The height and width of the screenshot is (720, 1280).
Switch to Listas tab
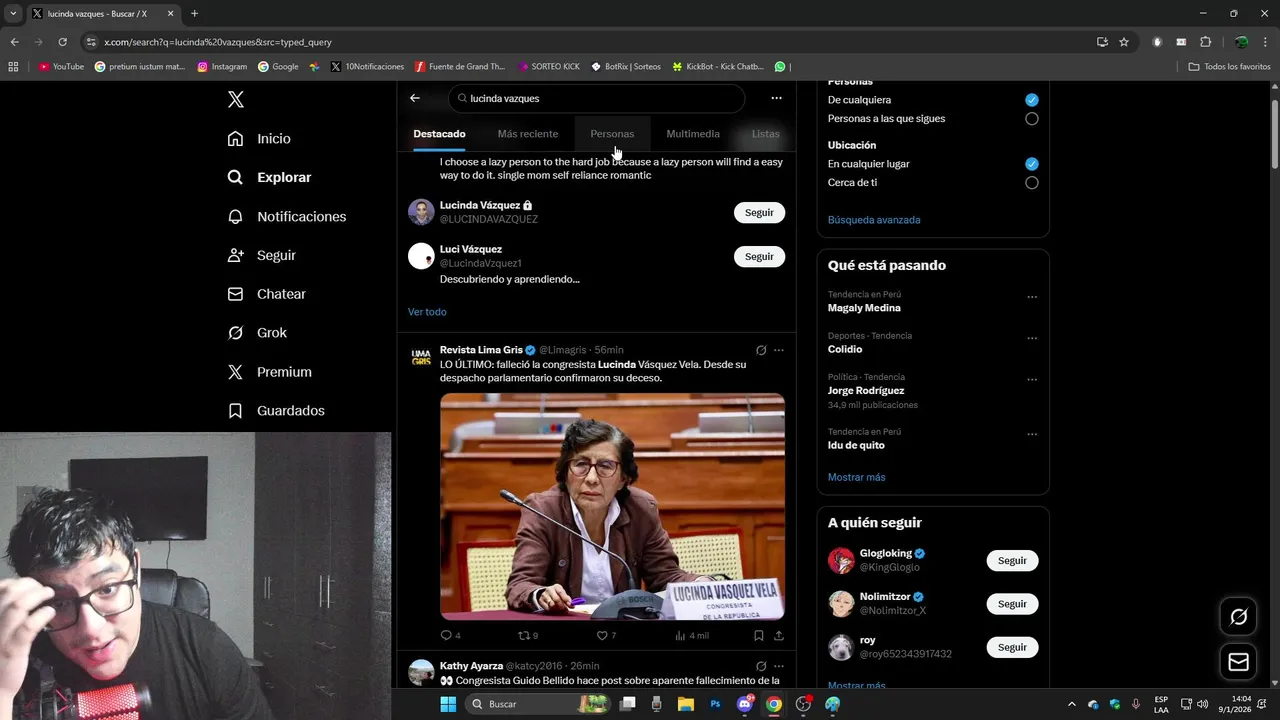765,134
